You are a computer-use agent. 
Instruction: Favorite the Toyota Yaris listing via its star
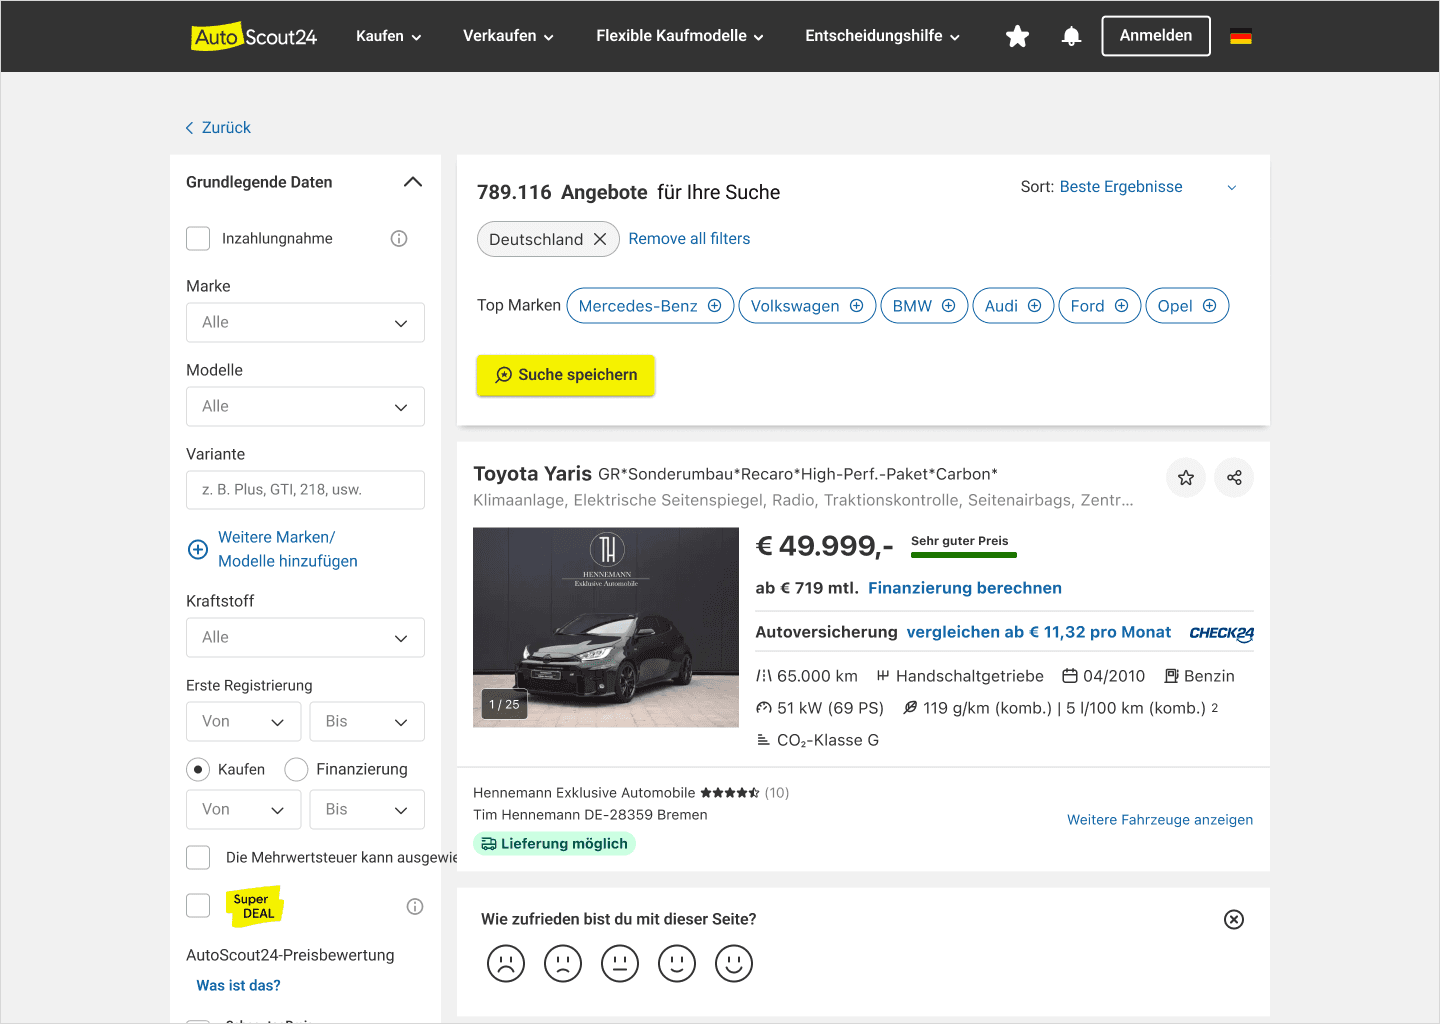tap(1185, 477)
